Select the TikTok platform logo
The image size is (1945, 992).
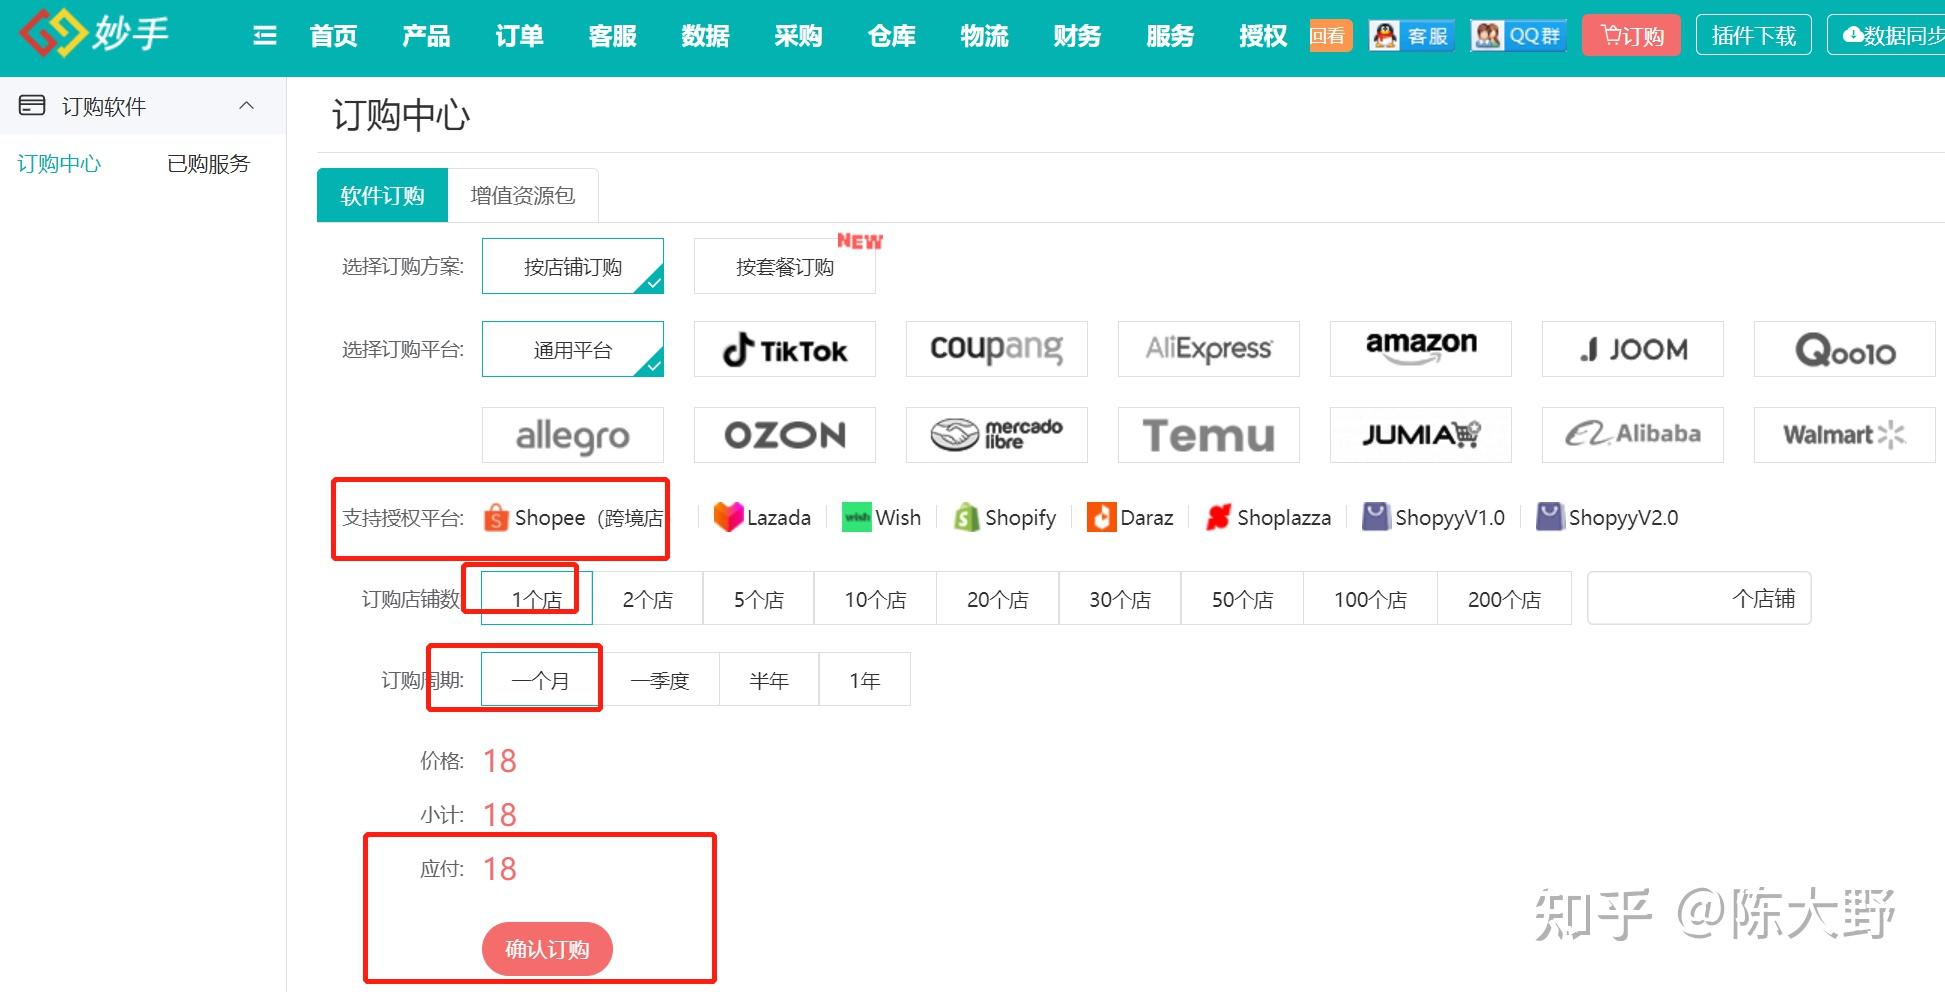(x=784, y=349)
